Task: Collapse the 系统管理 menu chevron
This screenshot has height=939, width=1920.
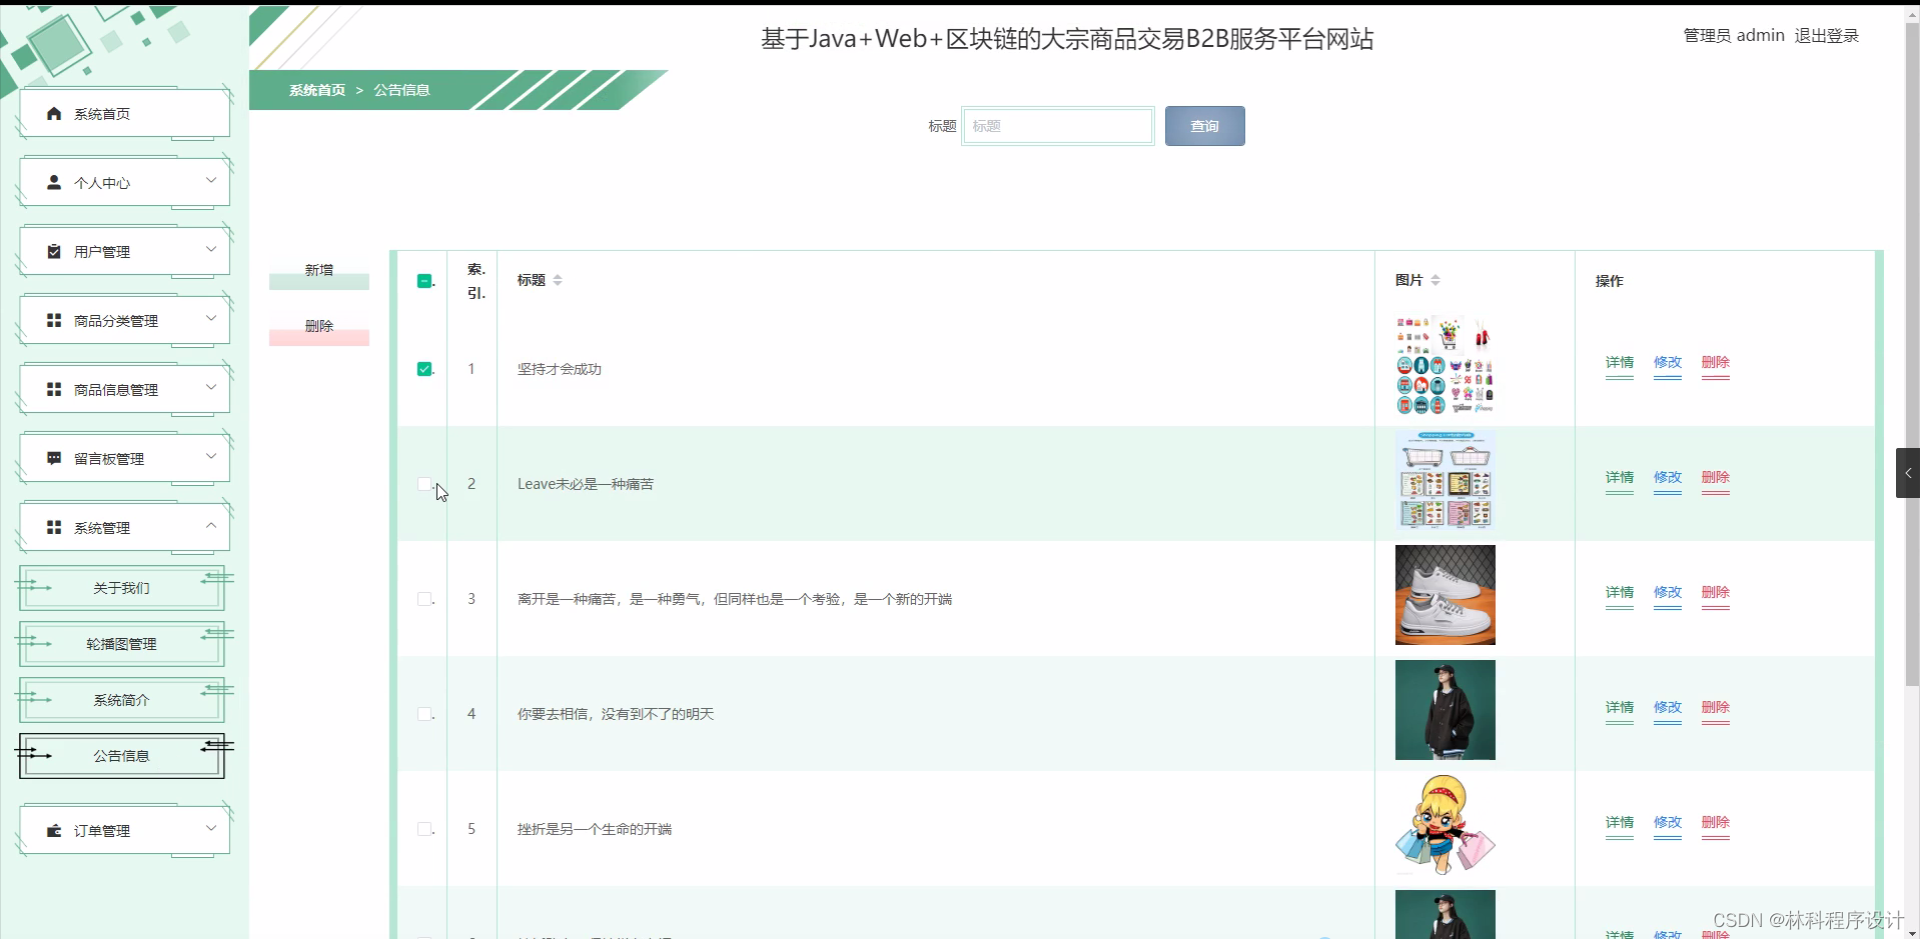Action: (211, 526)
